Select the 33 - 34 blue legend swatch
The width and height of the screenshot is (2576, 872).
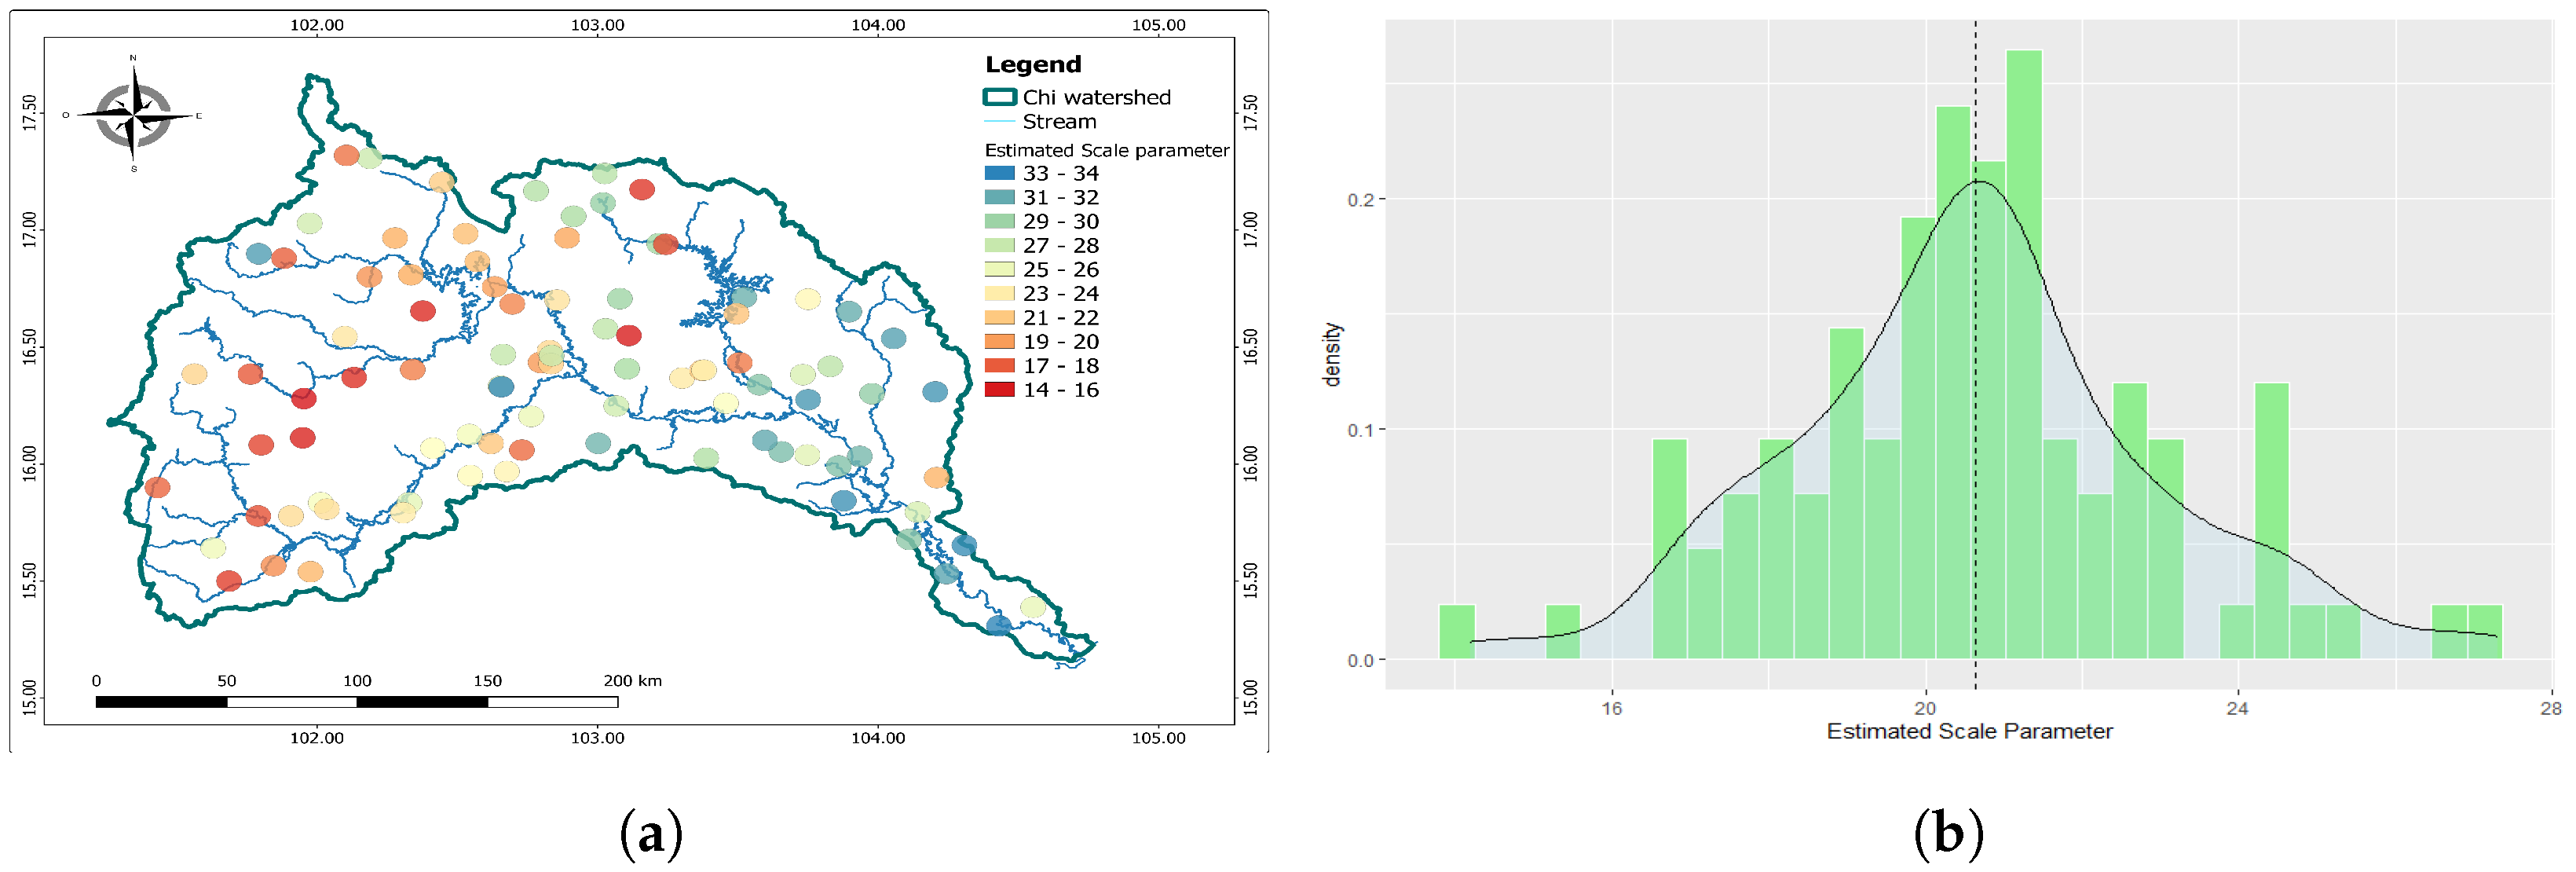(999, 173)
